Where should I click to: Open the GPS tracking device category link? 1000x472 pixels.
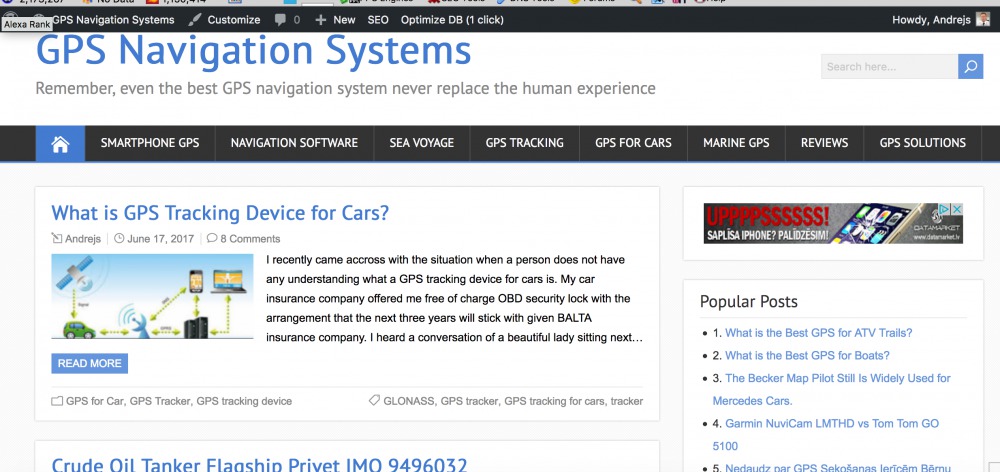(244, 401)
